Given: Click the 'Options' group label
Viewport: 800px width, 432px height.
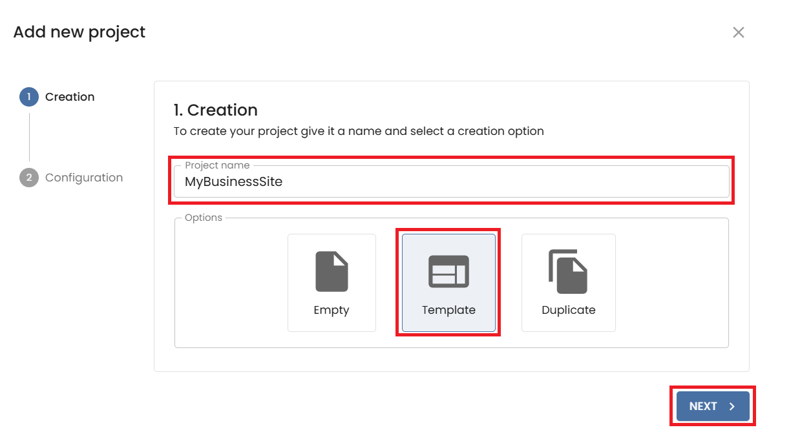Looking at the screenshot, I should pyautogui.click(x=203, y=218).
